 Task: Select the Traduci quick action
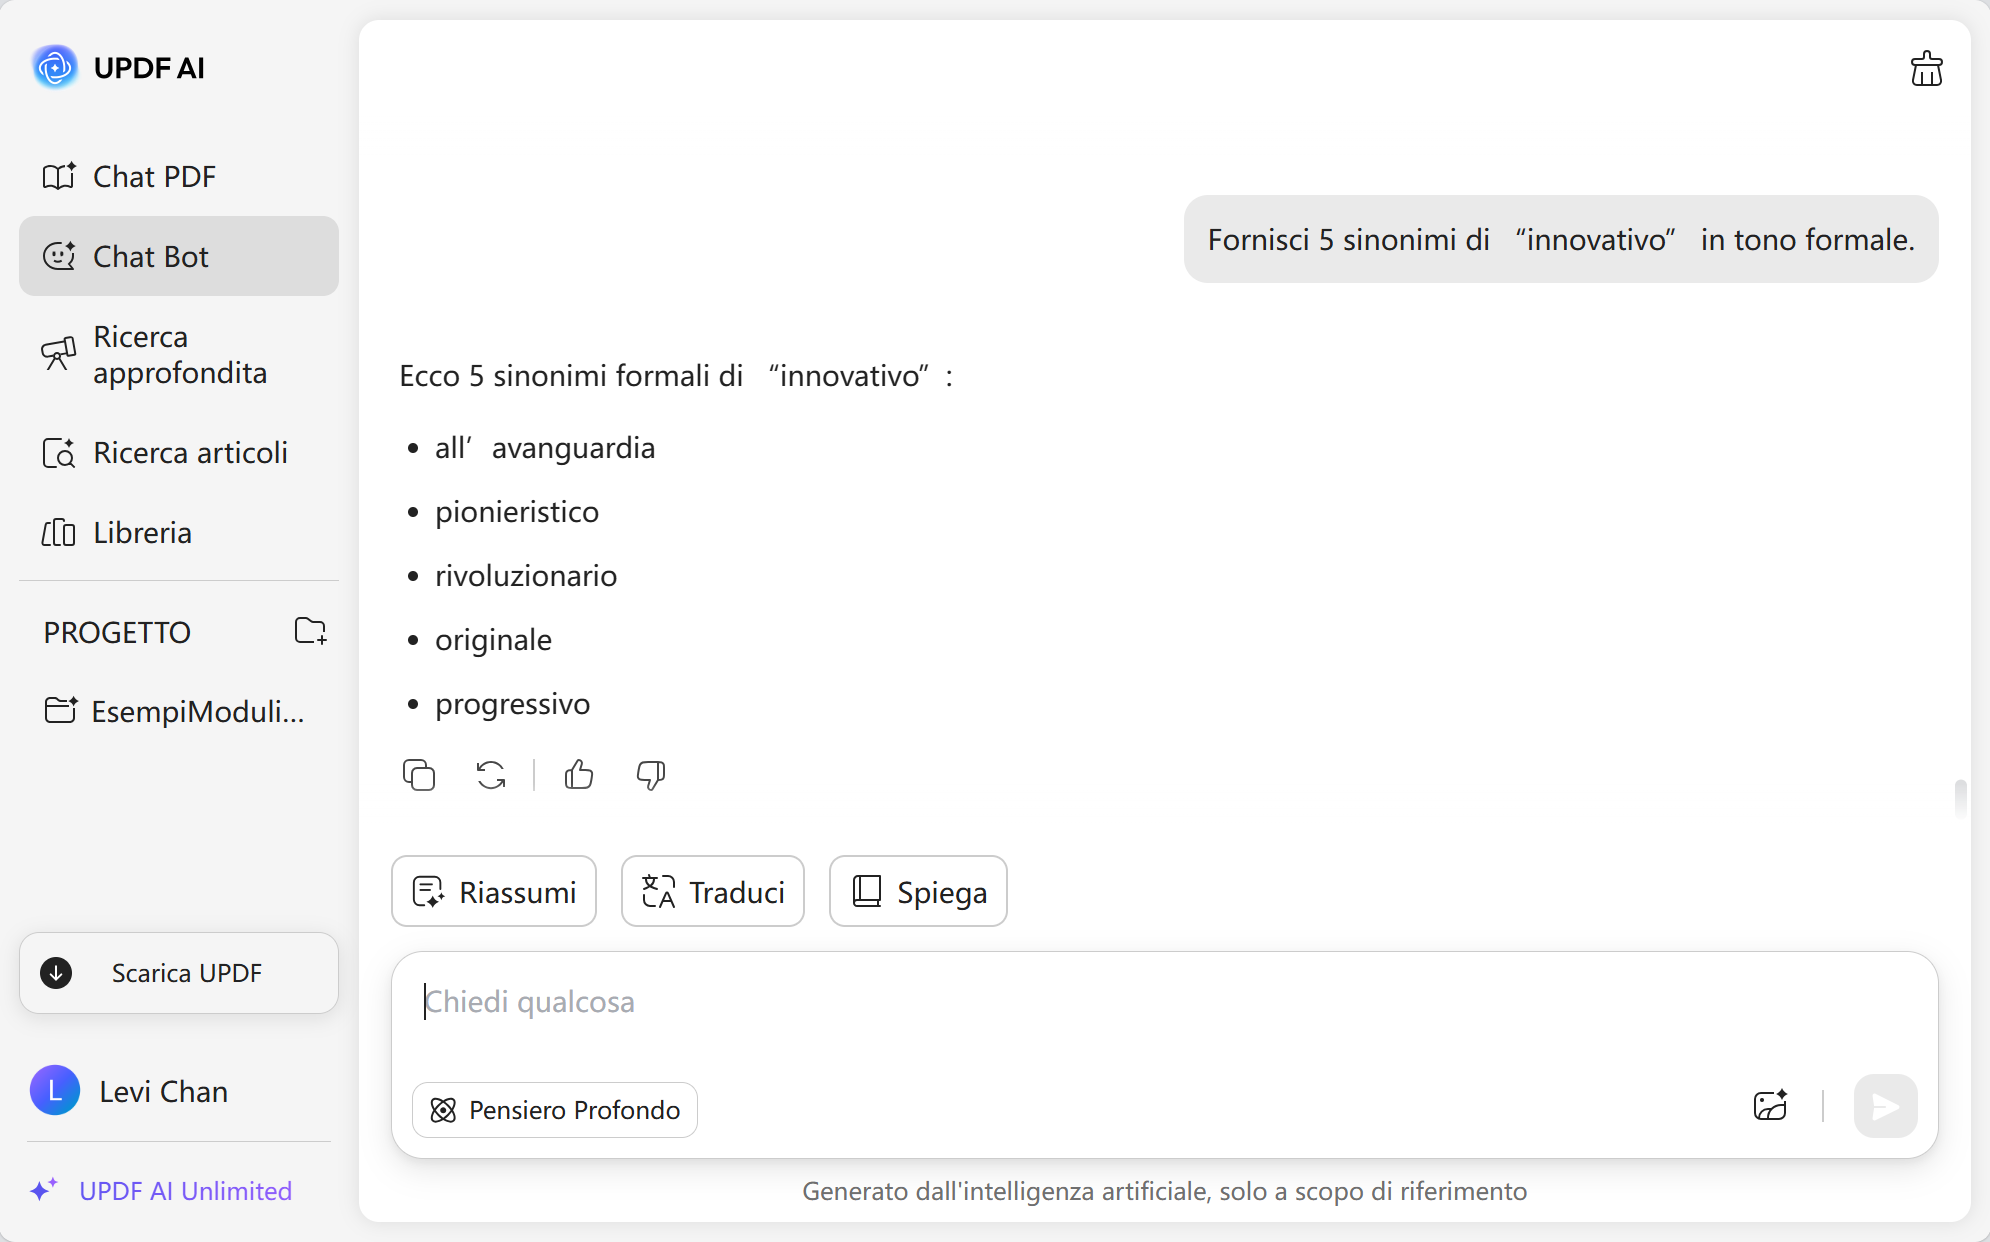click(x=712, y=891)
